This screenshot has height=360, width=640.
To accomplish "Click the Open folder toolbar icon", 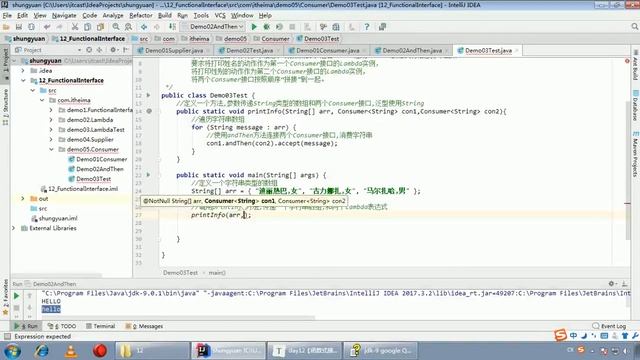I will [x=6, y=27].
